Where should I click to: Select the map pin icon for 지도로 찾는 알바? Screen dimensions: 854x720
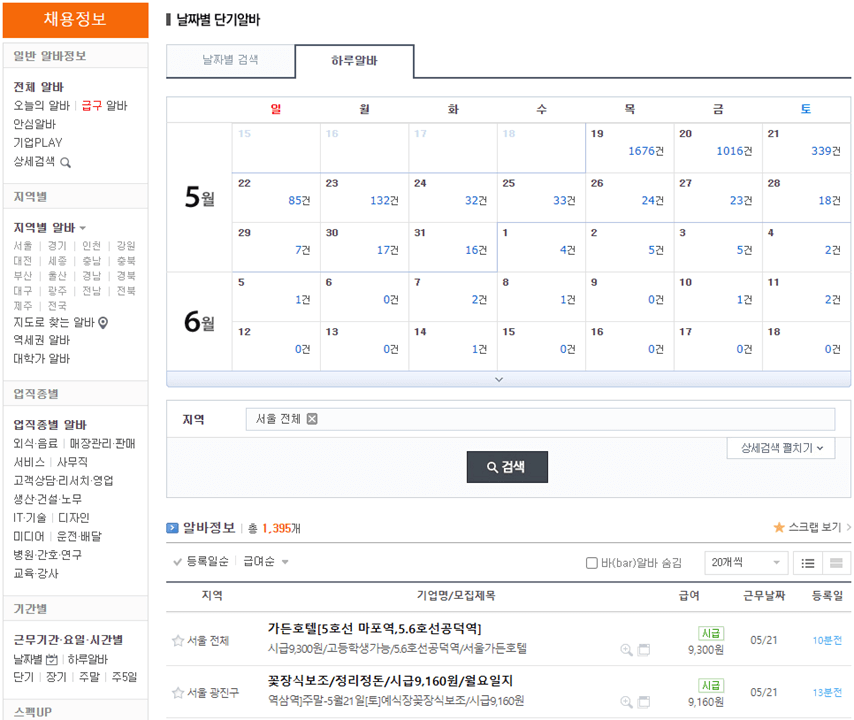[x=103, y=323]
